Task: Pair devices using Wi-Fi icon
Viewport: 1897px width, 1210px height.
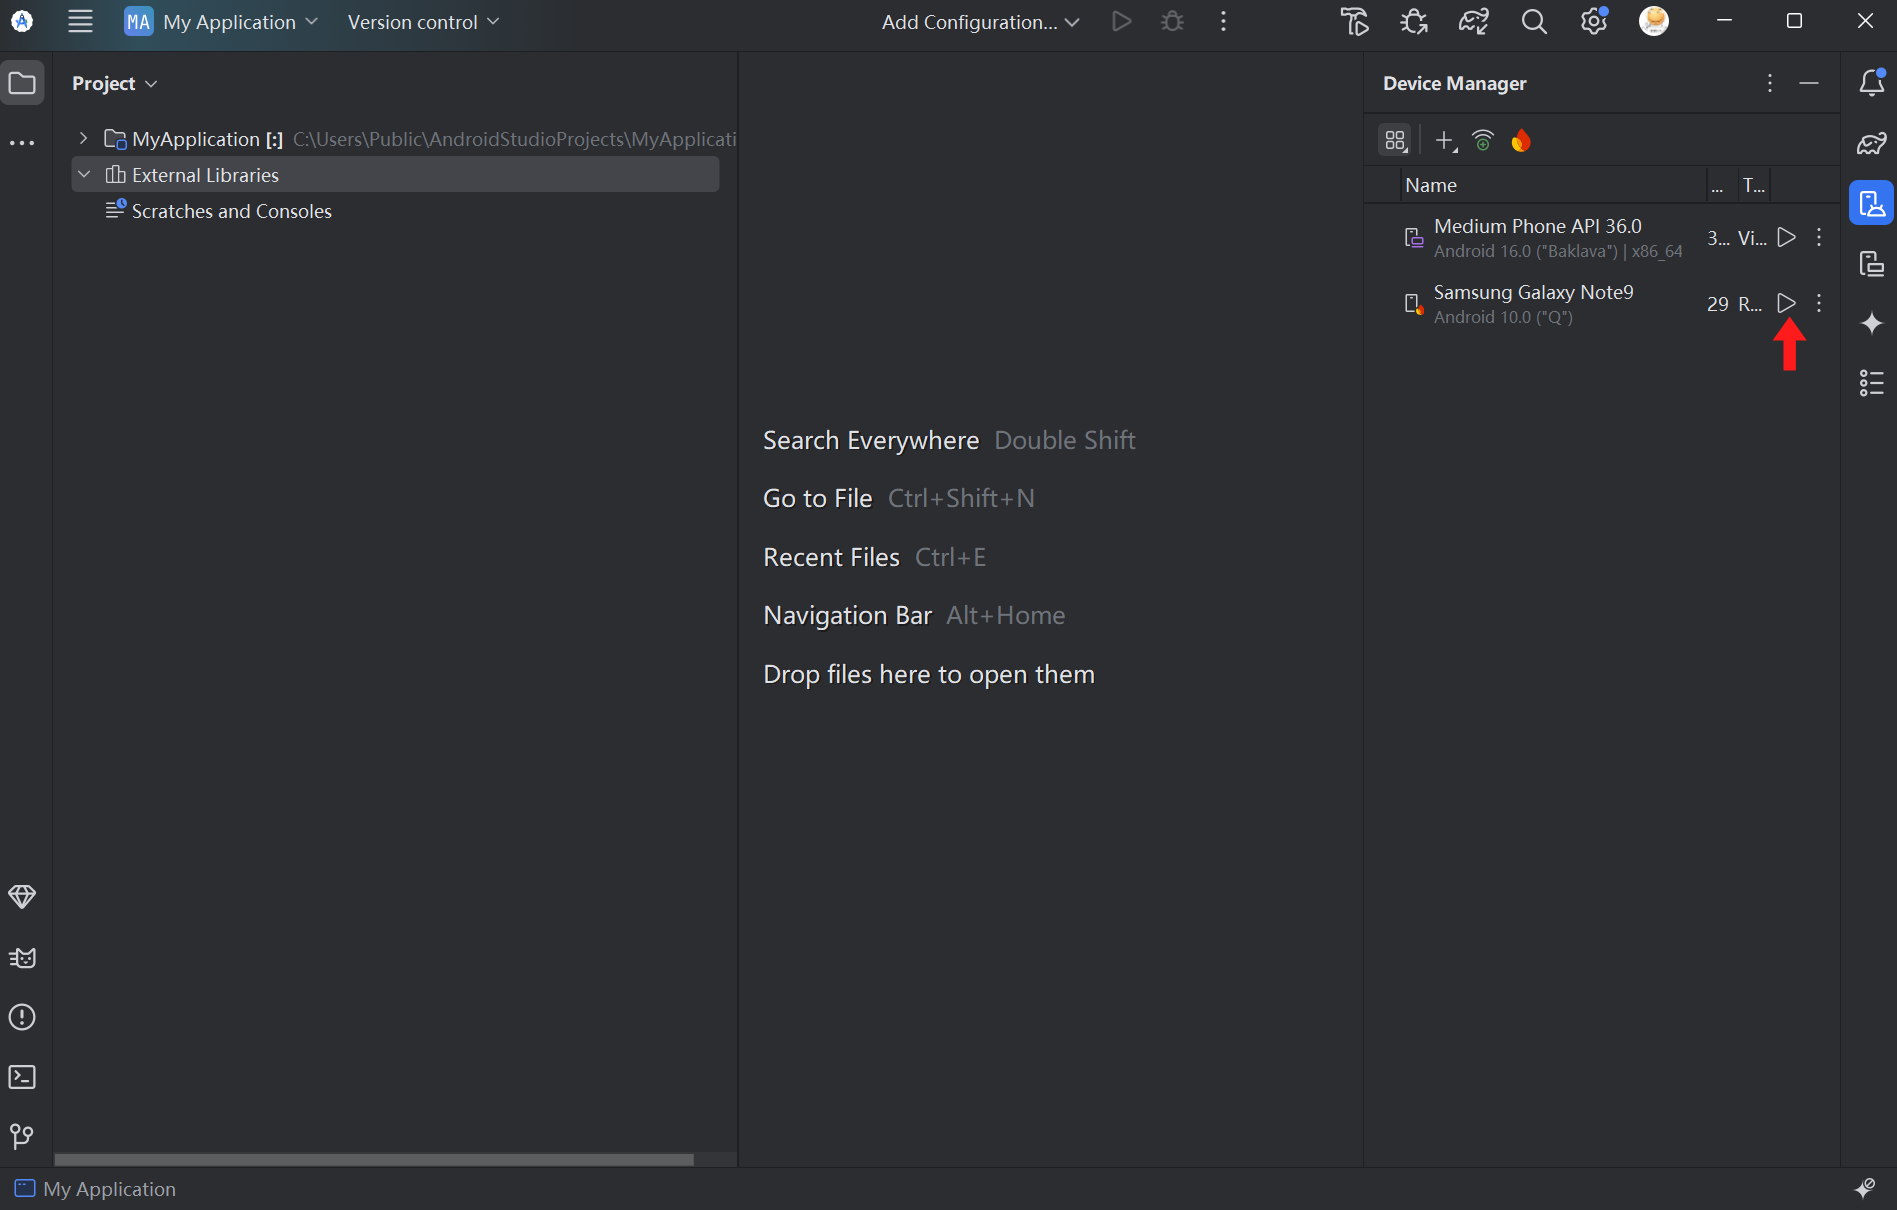Action: 1483,141
